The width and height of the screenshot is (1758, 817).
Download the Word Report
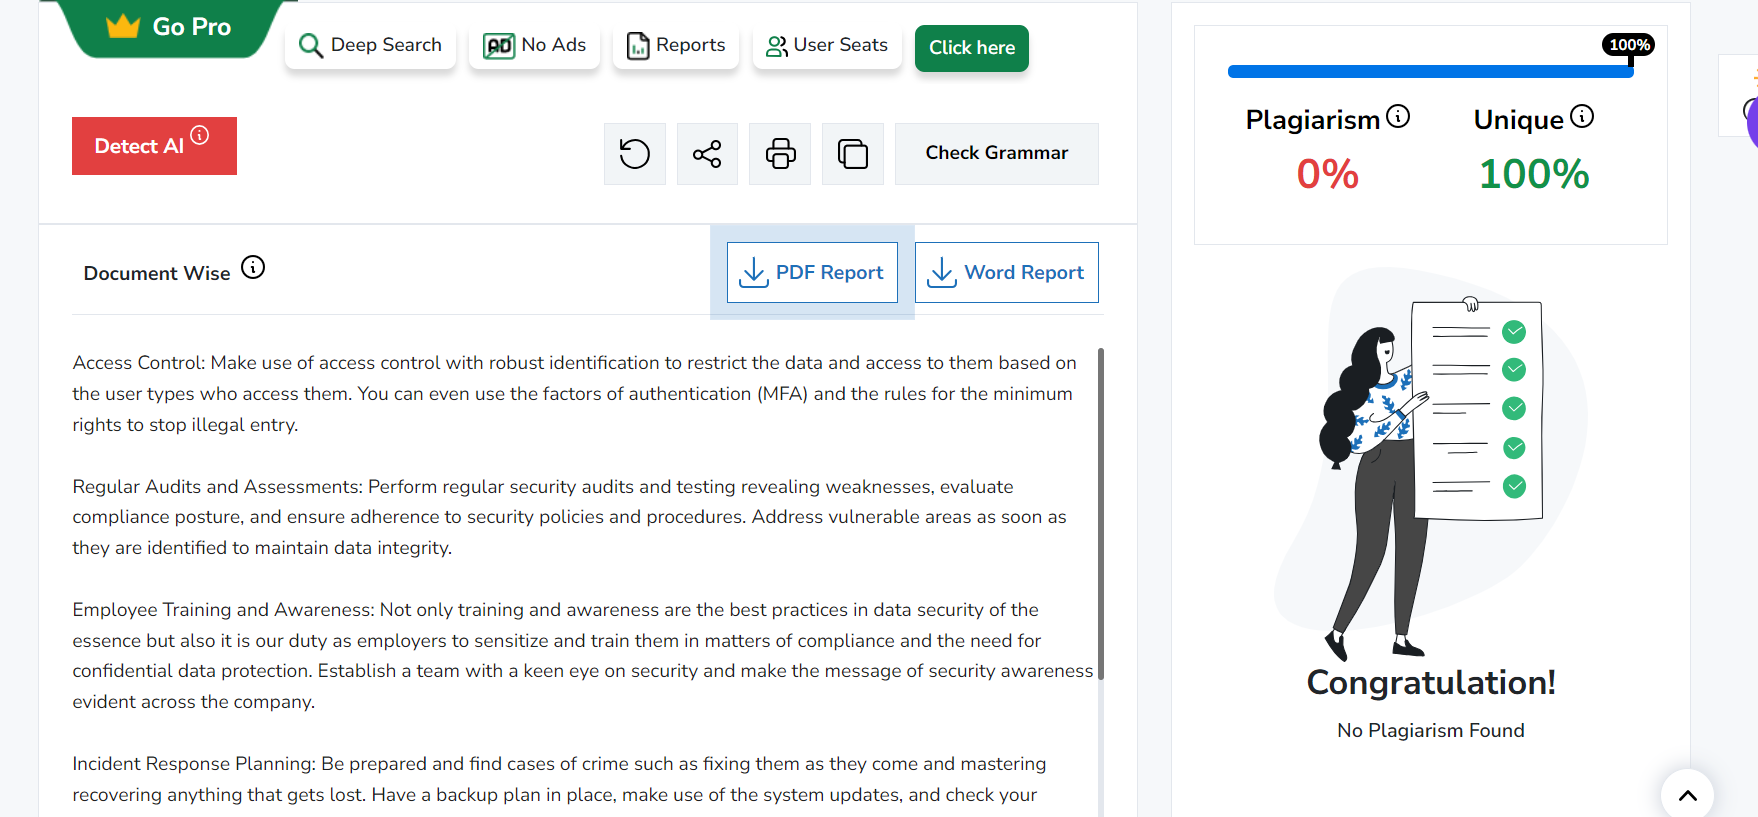tap(1006, 273)
